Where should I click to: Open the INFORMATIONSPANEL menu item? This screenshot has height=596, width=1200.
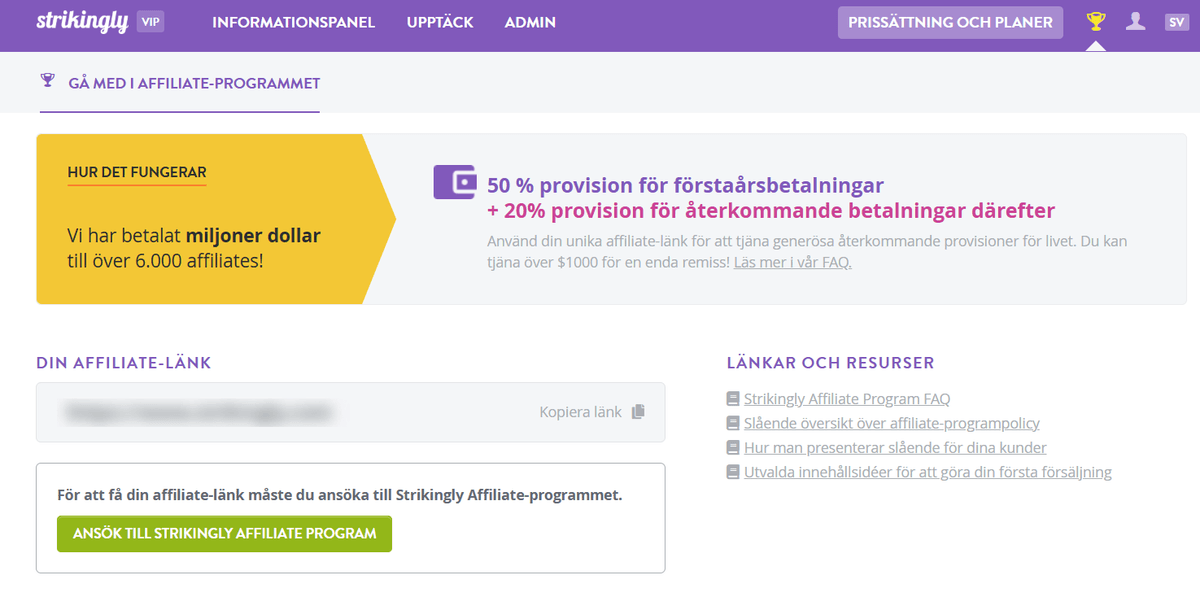292,22
